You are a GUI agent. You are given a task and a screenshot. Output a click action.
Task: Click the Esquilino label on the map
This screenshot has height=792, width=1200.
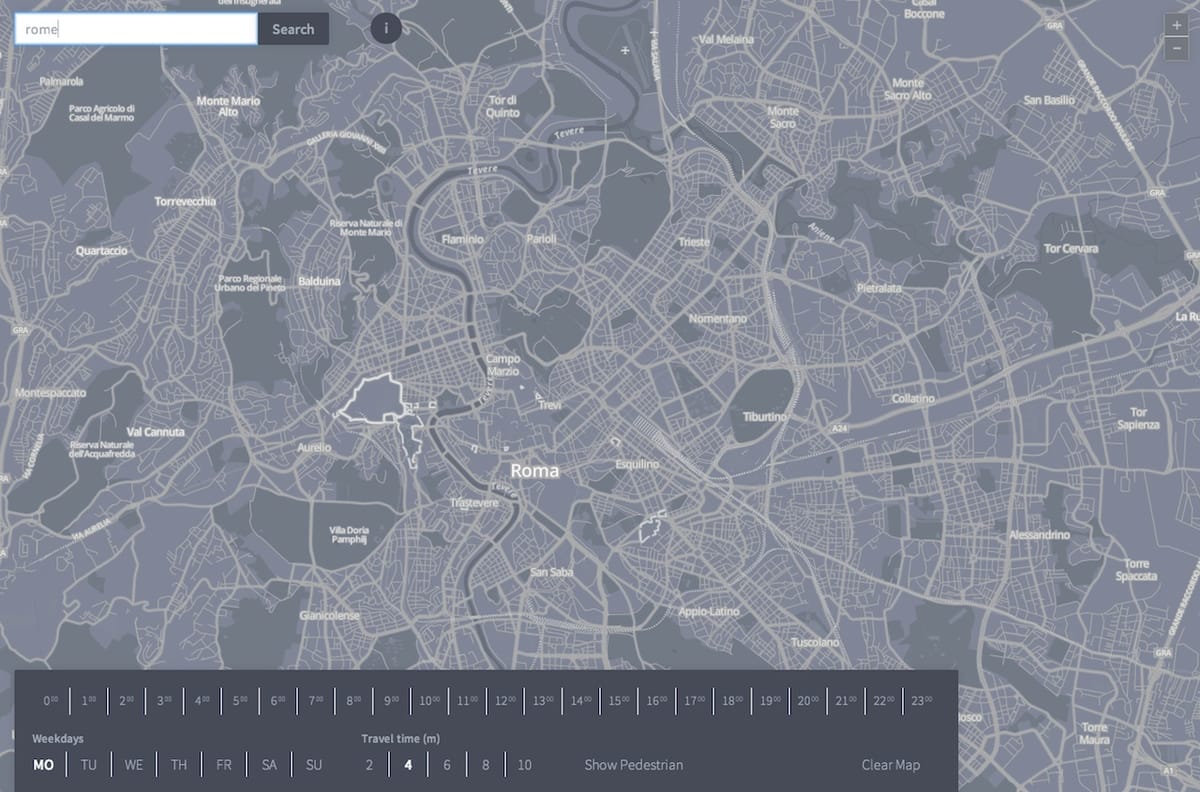click(637, 465)
